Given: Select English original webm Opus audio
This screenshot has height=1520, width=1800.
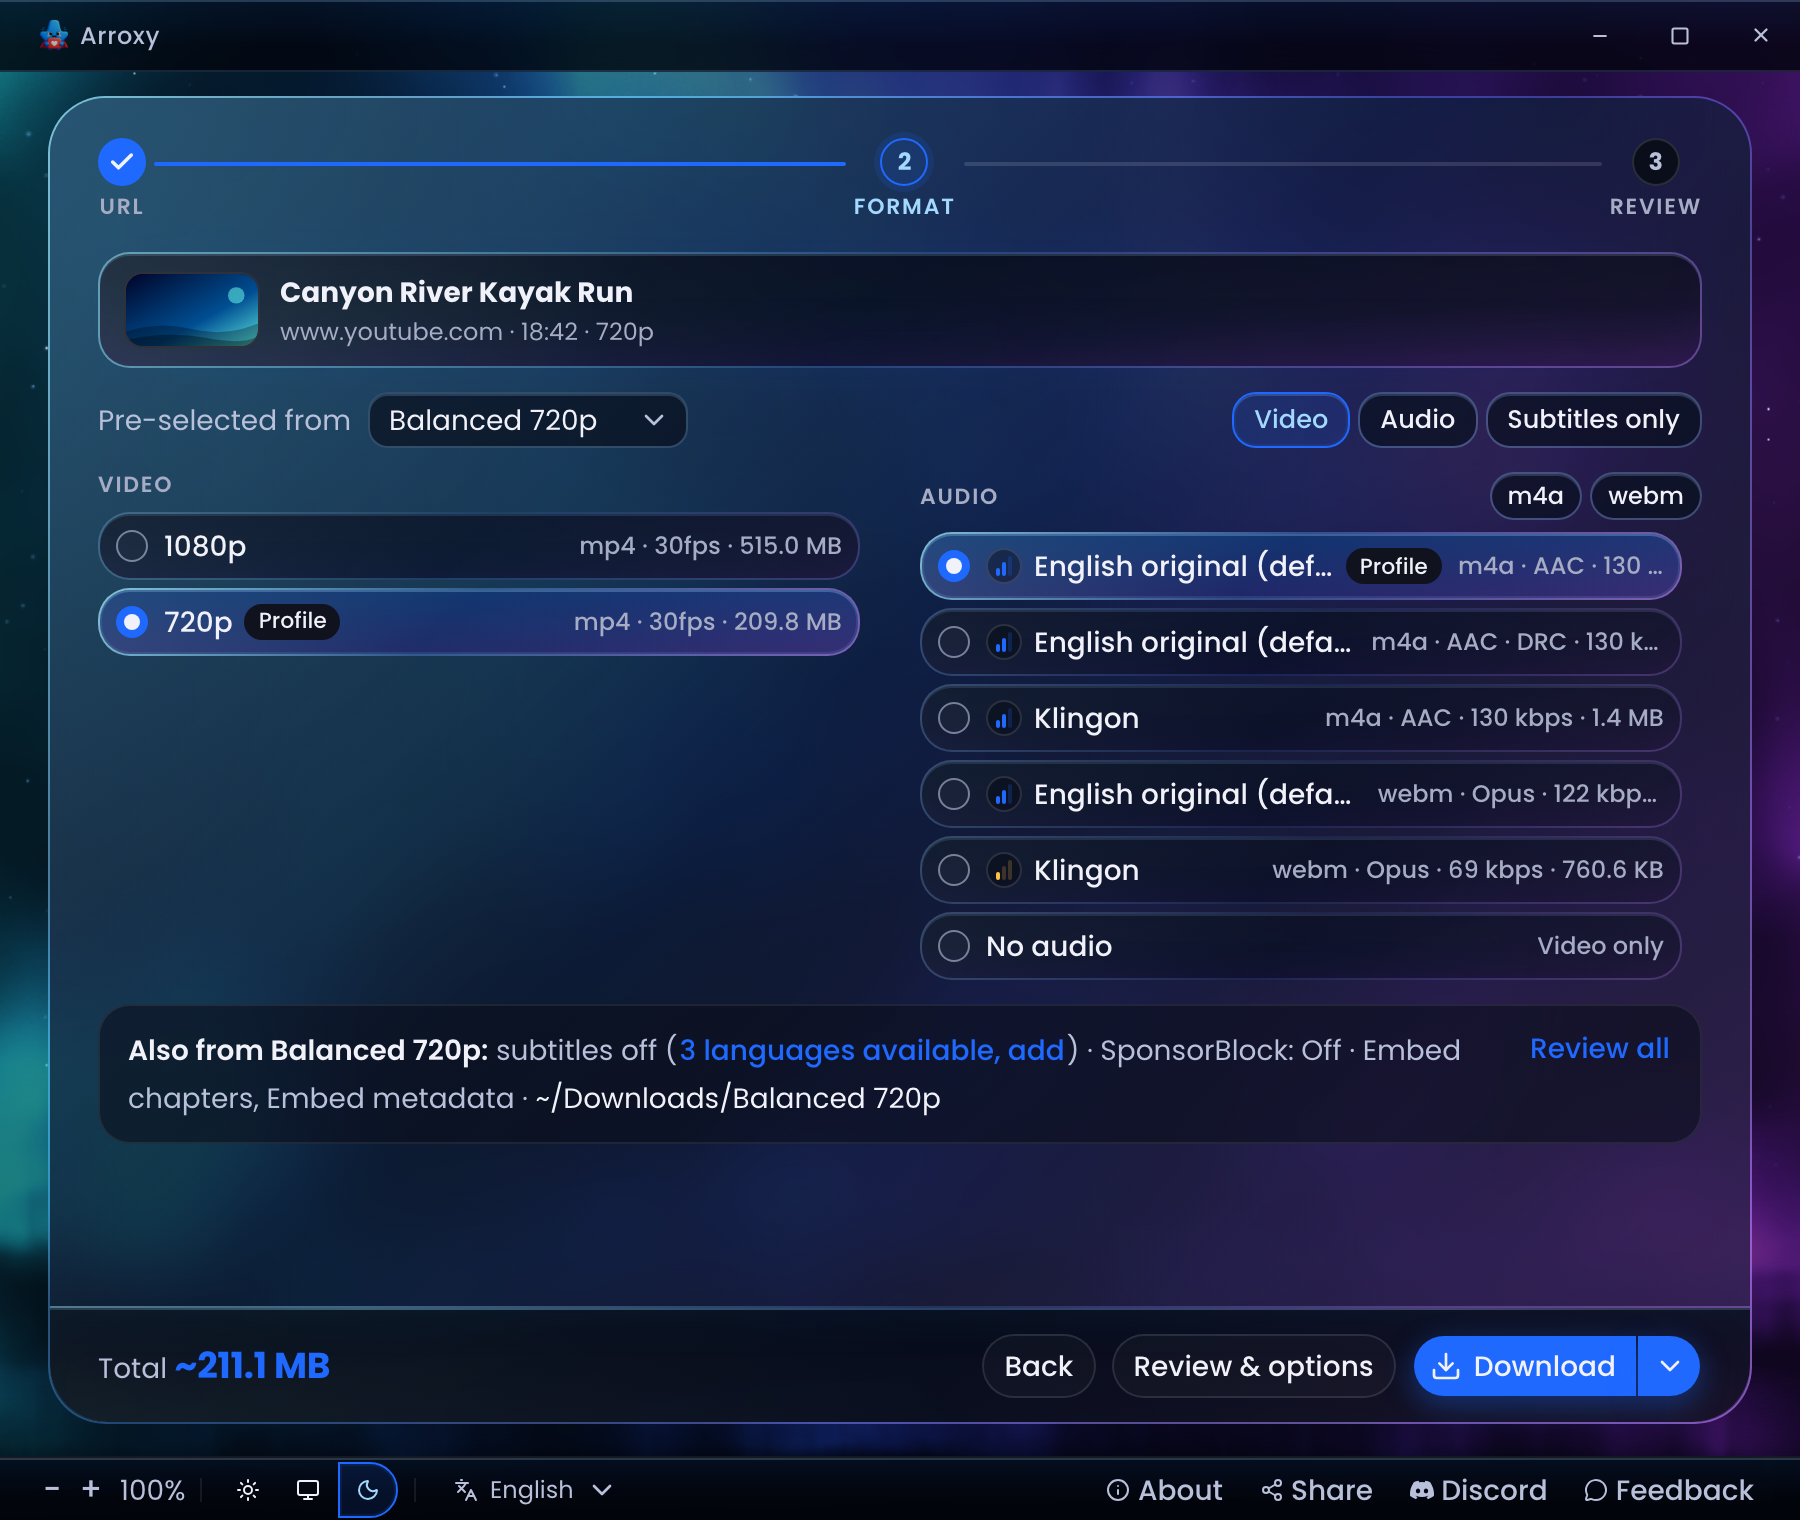Looking at the screenshot, I should pos(1300,795).
